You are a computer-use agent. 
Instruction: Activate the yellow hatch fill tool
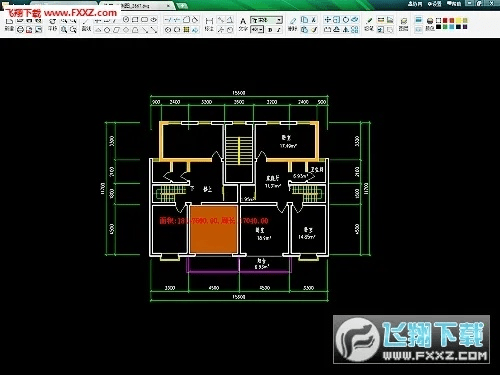point(186,30)
